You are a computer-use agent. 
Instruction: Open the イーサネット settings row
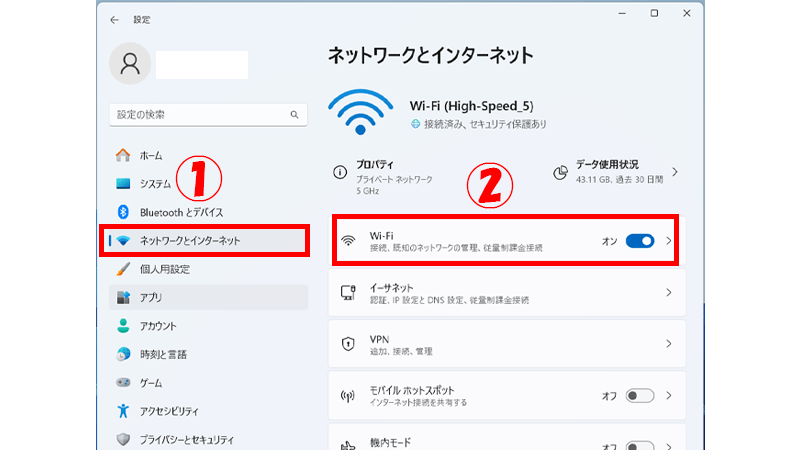coord(507,293)
